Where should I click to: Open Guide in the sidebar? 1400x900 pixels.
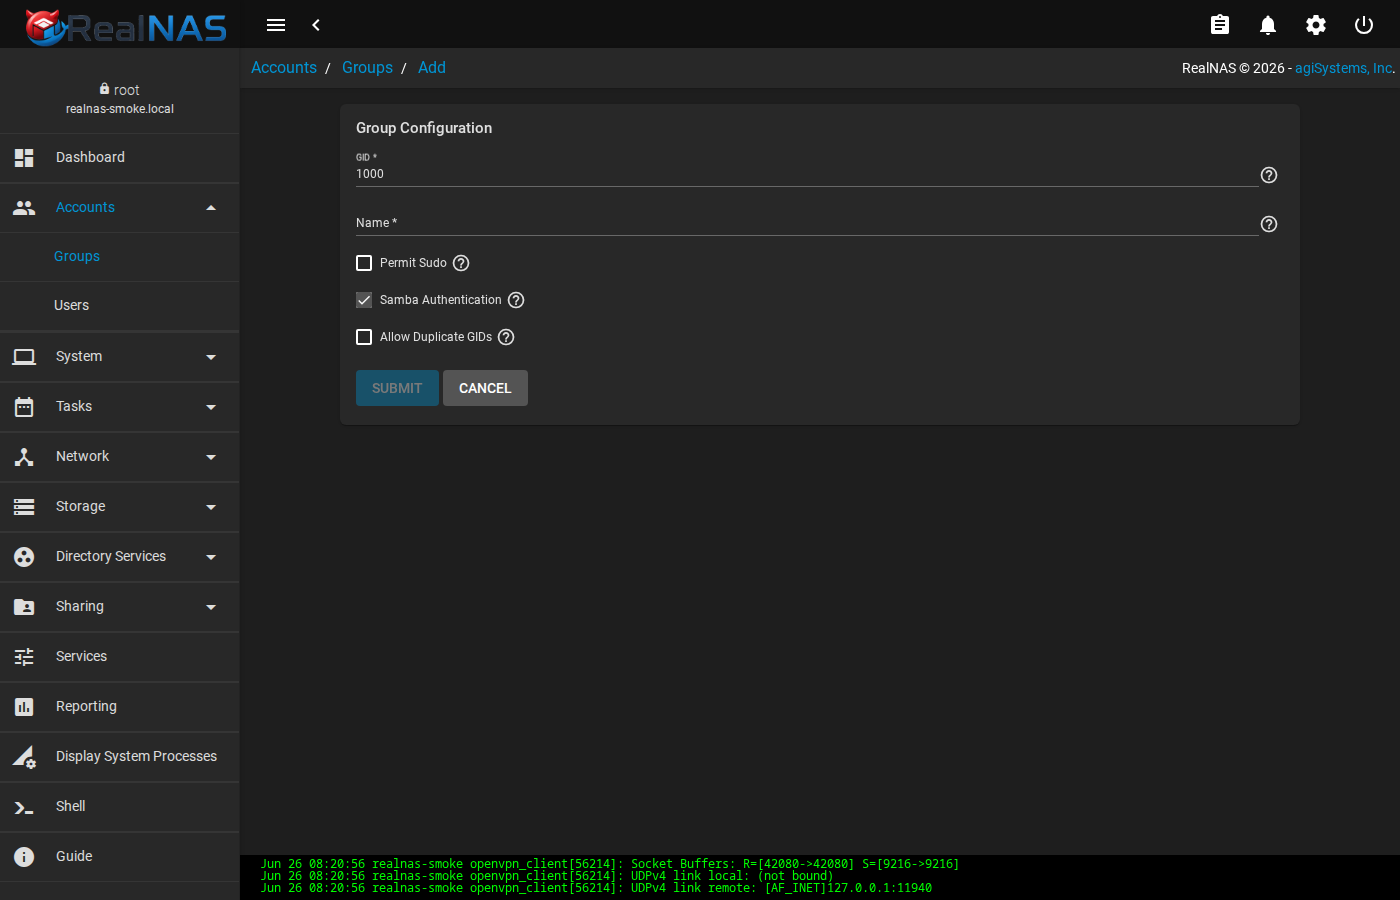[x=120, y=857]
